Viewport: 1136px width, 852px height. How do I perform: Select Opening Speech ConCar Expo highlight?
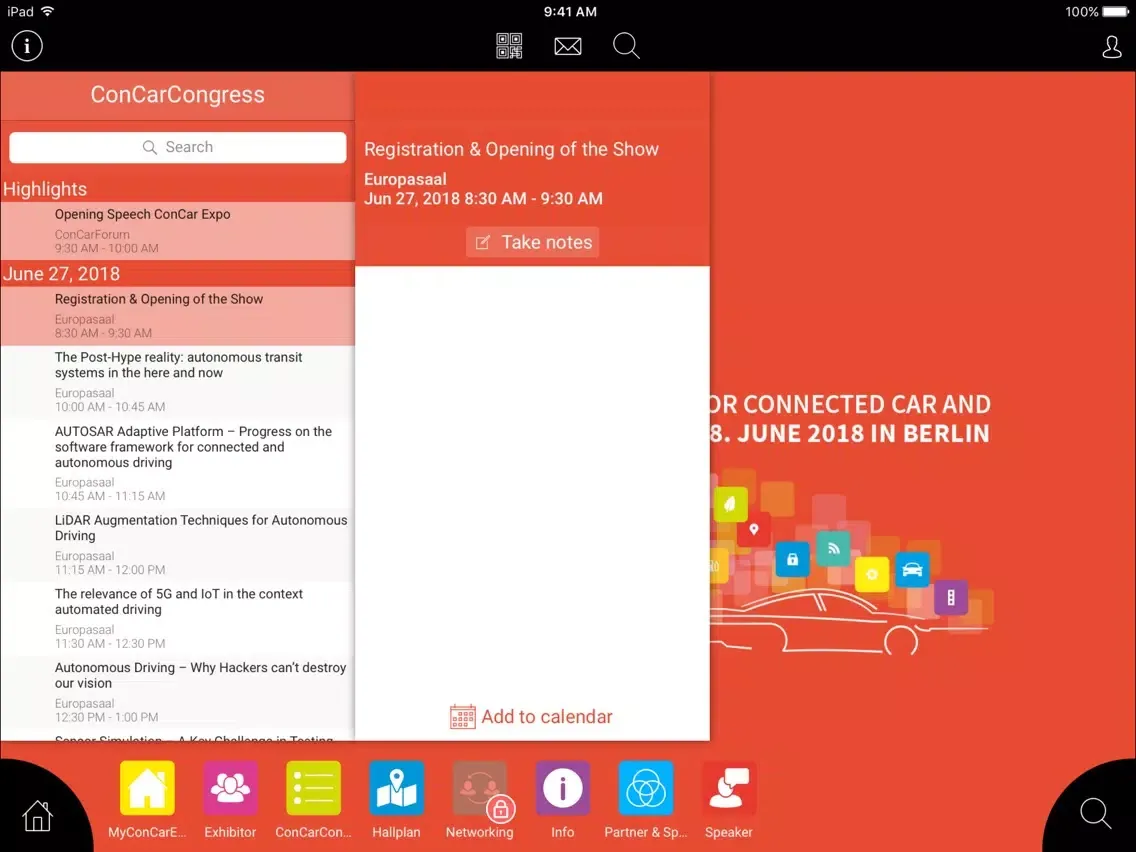(x=178, y=230)
